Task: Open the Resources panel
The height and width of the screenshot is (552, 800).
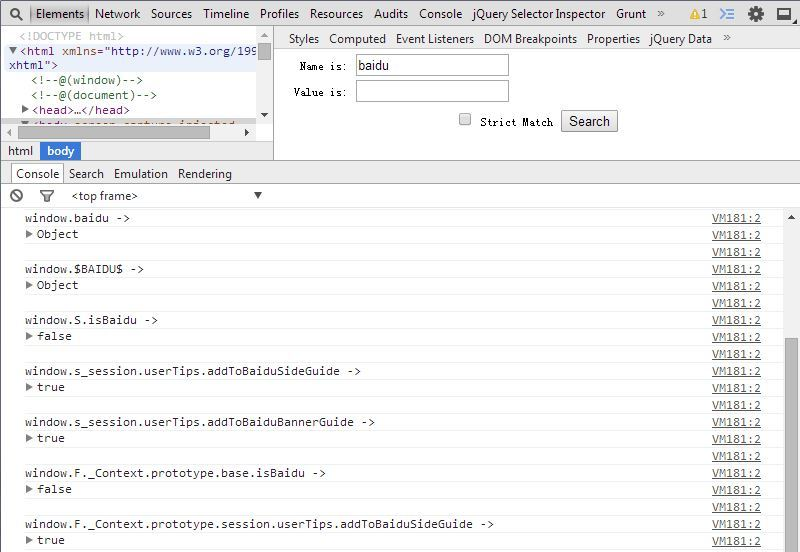Action: [x=336, y=14]
